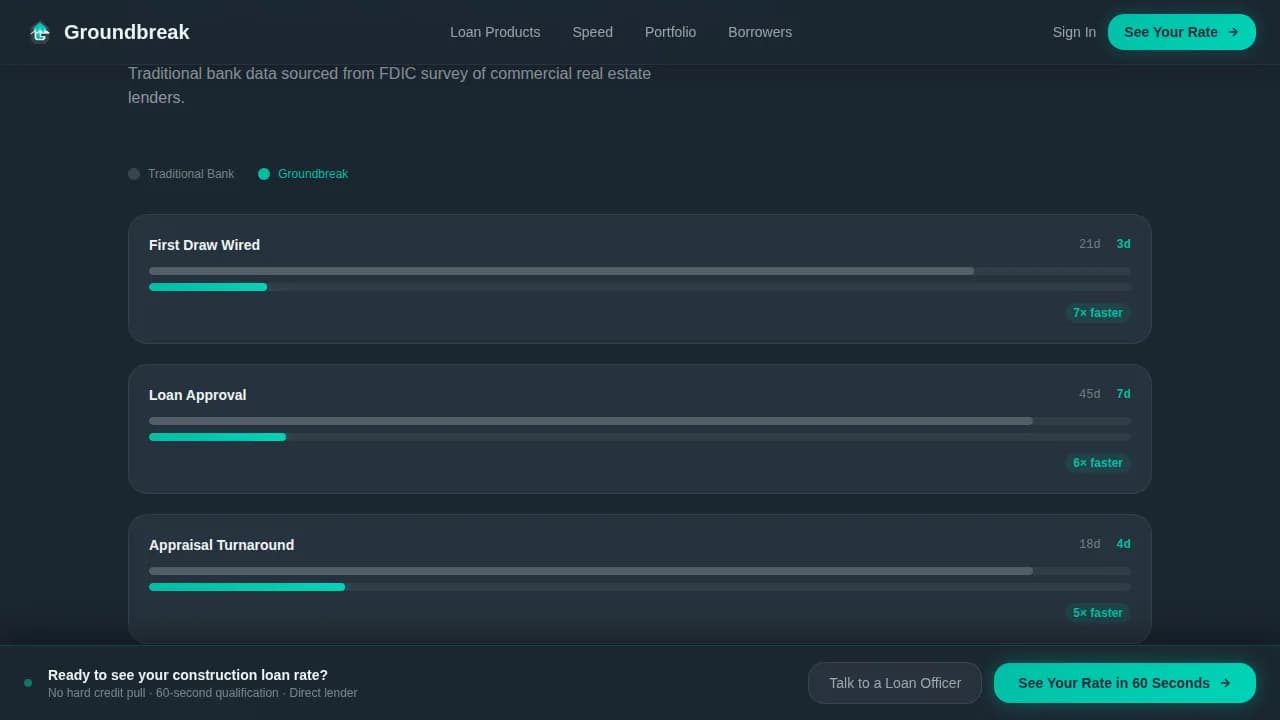The image size is (1280, 720).
Task: Select the Speed navigation item
Action: click(592, 32)
